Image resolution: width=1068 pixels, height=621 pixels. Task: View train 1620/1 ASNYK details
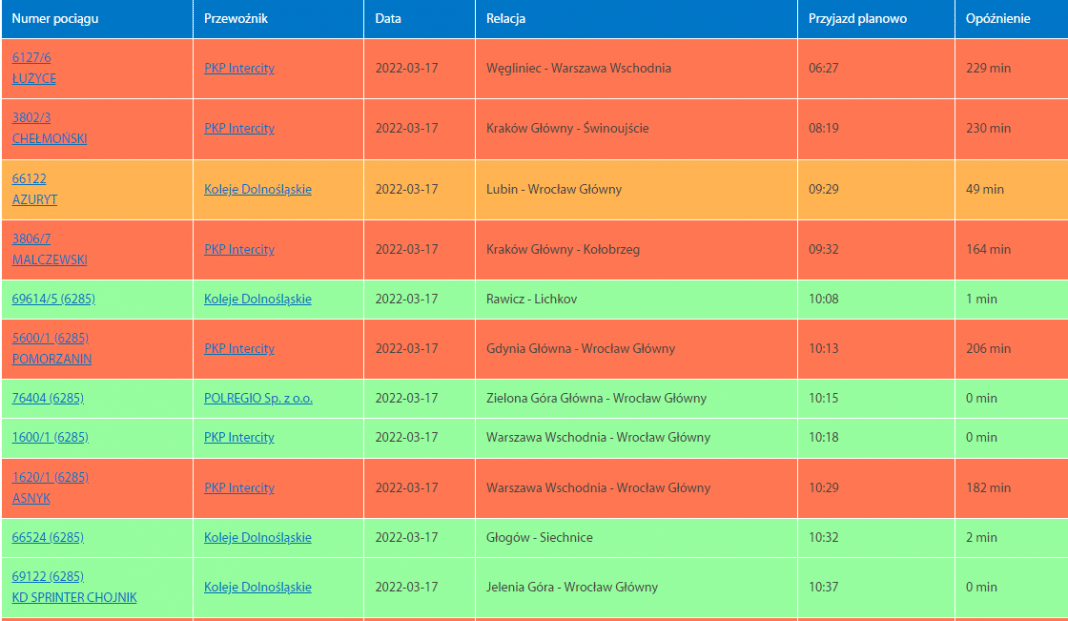(50, 487)
